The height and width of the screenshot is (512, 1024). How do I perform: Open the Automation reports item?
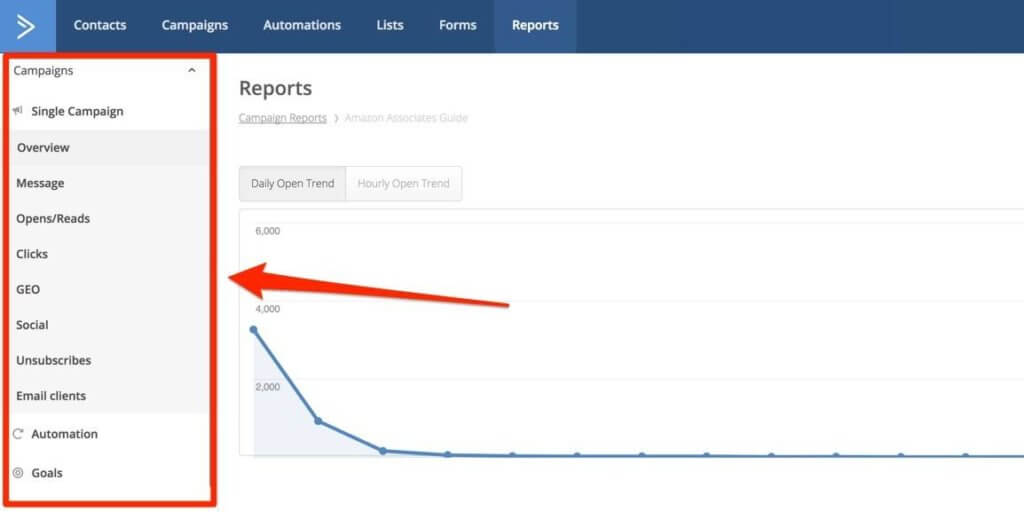[65, 434]
